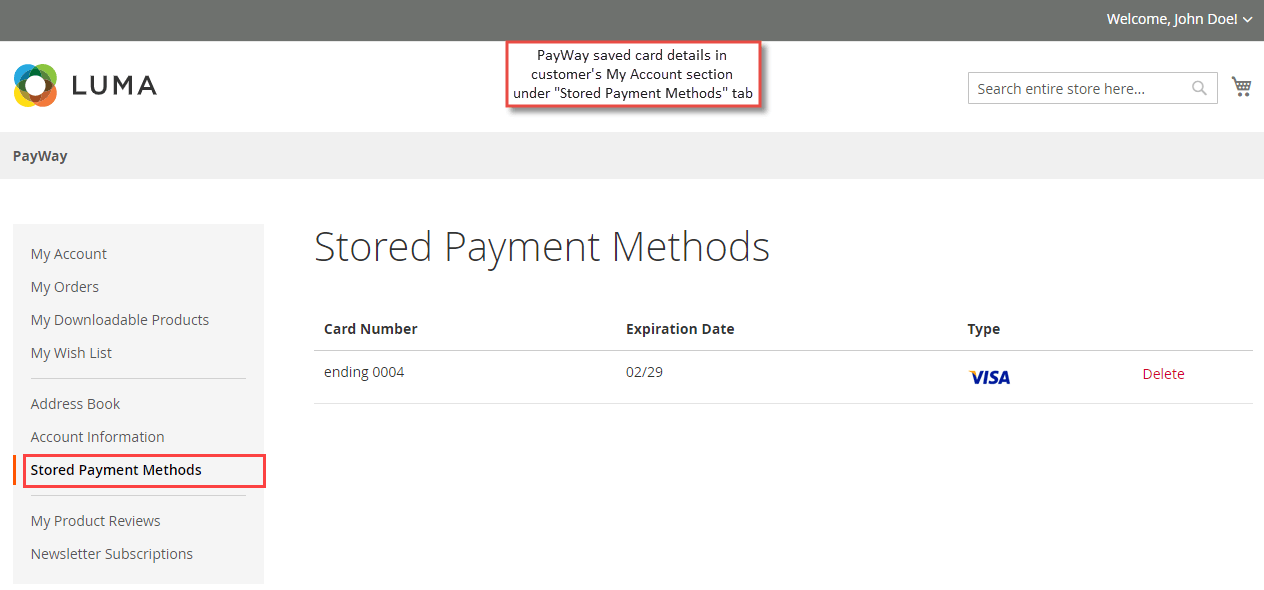Switch to Account Information section
The width and height of the screenshot is (1264, 590).
(97, 436)
